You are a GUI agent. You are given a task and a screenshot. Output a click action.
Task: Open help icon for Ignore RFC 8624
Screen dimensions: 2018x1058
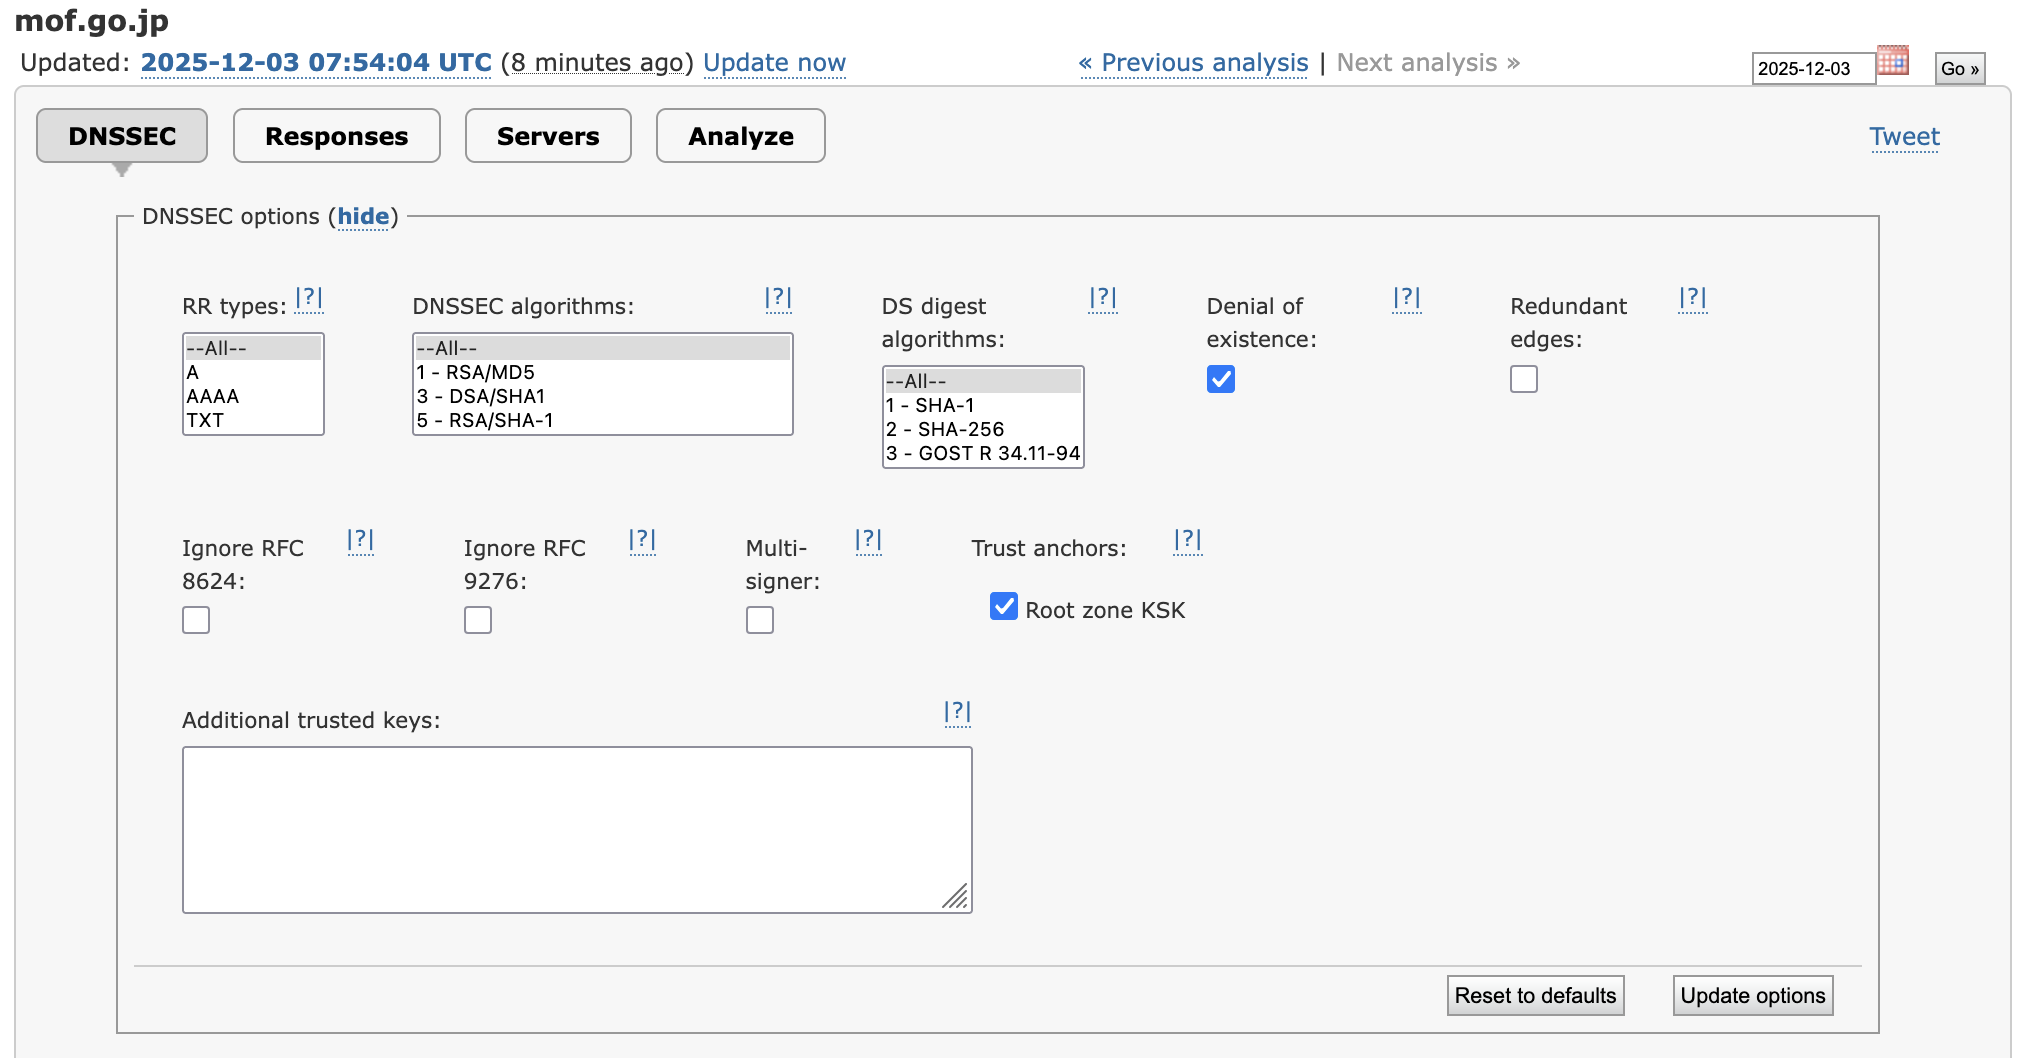click(x=360, y=541)
